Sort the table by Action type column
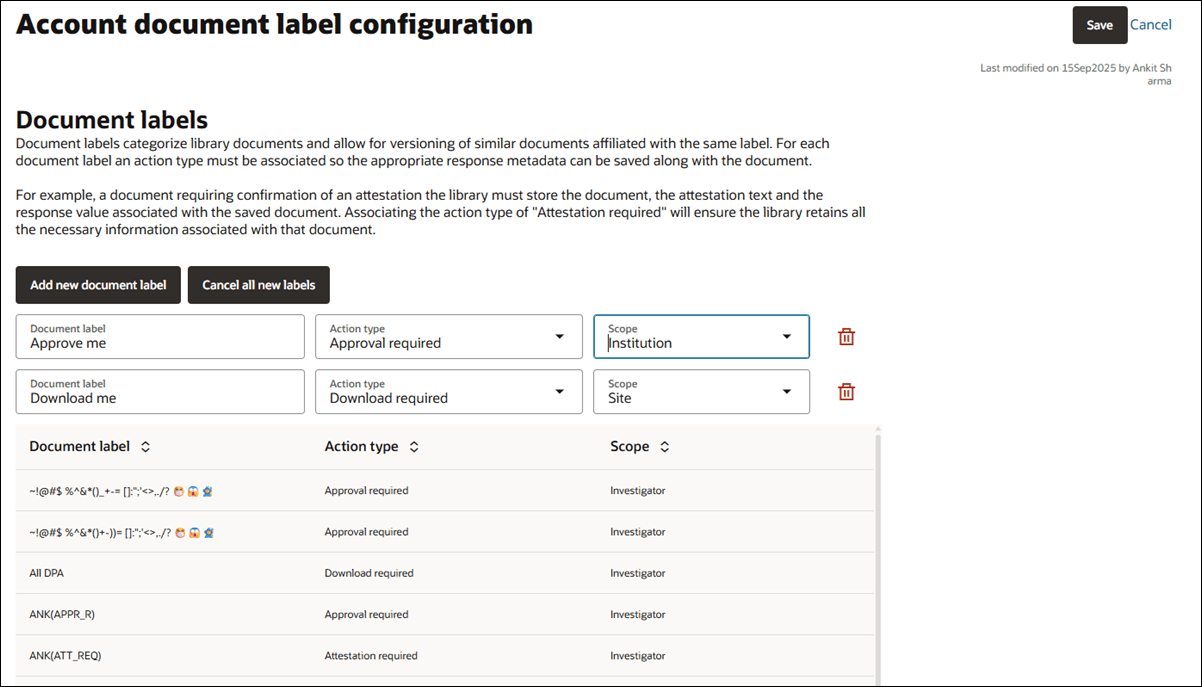Screen dimensions: 1202x687 (412, 446)
